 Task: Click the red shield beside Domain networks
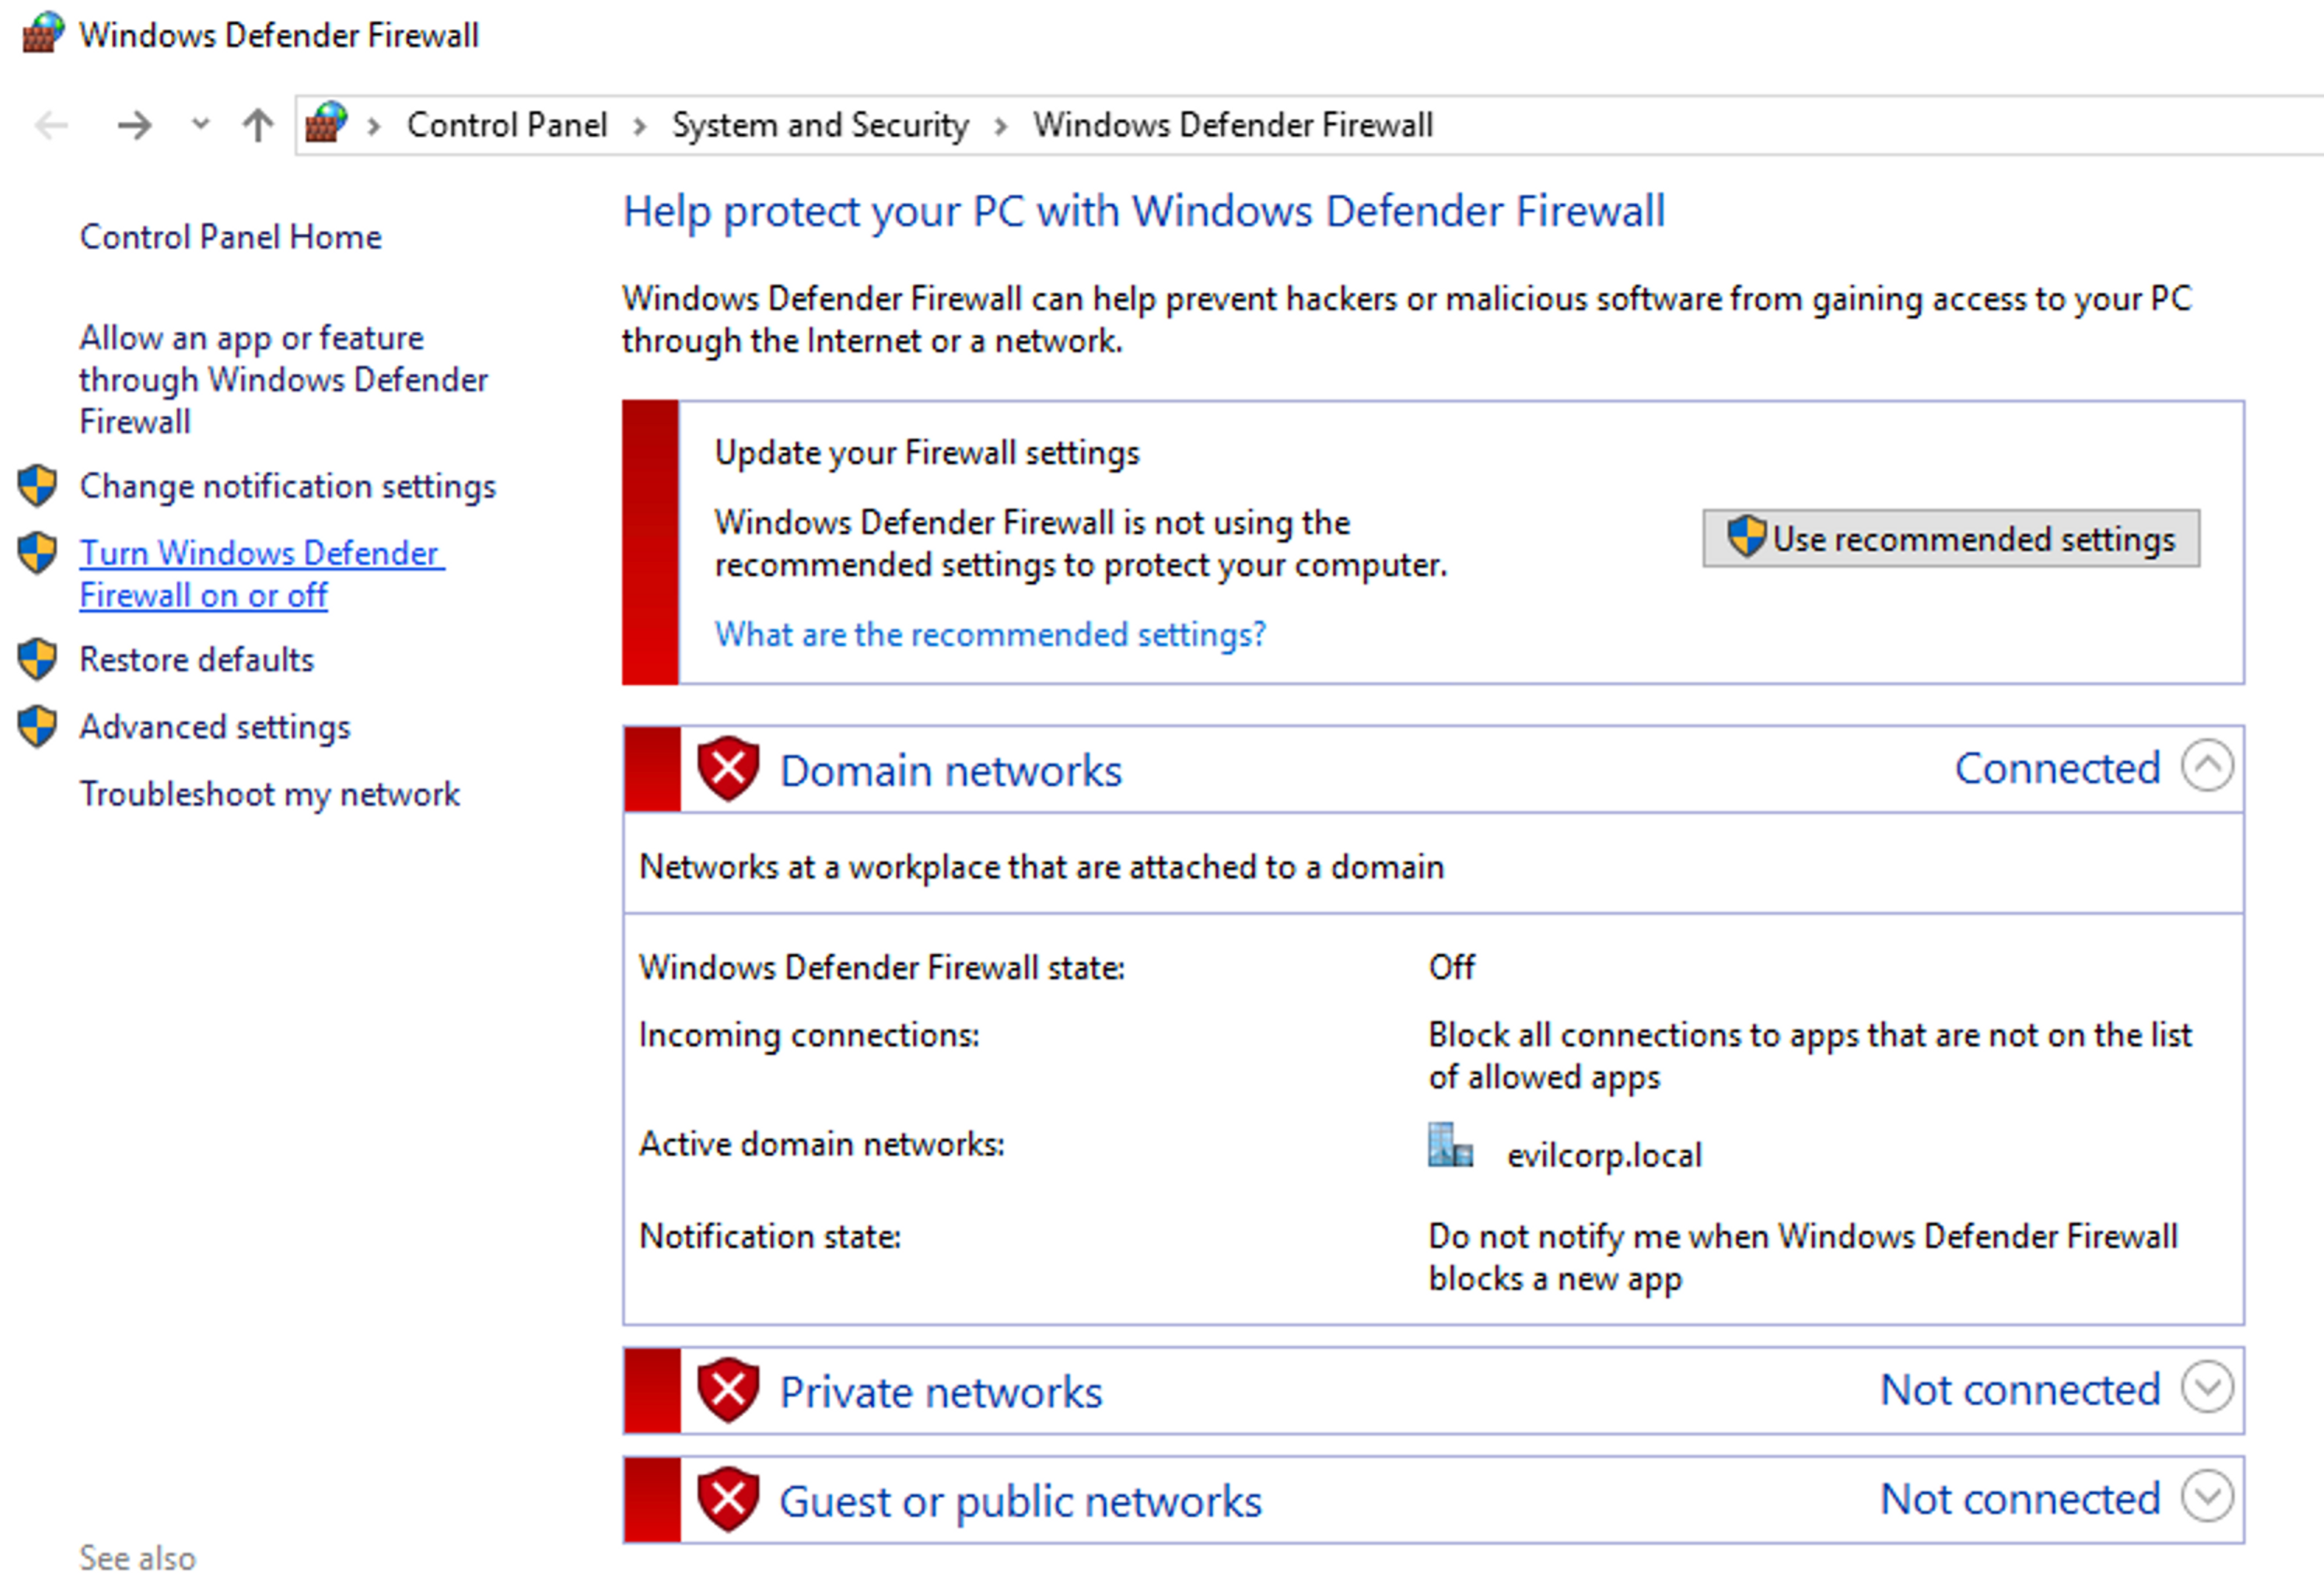[x=728, y=768]
